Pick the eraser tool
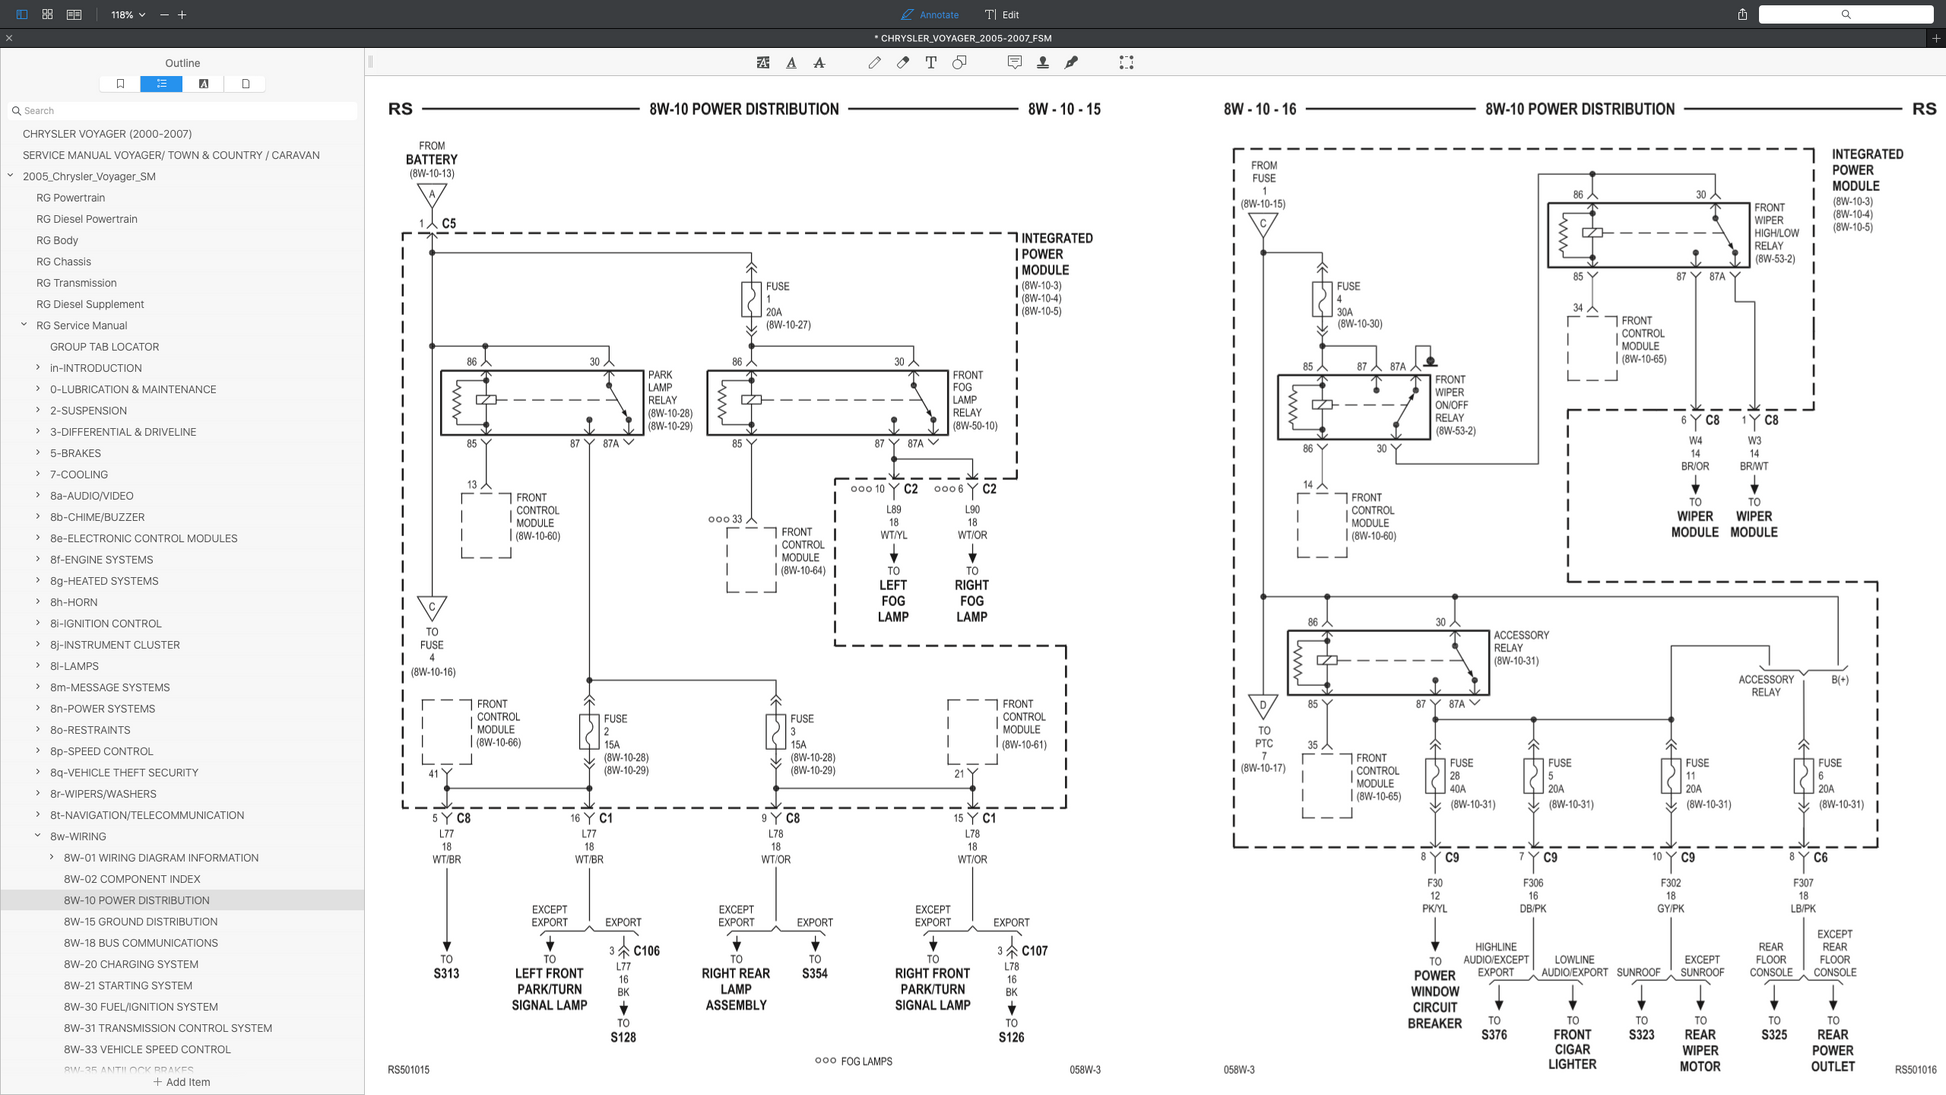Viewport: 1946px width, 1095px height. coord(903,62)
